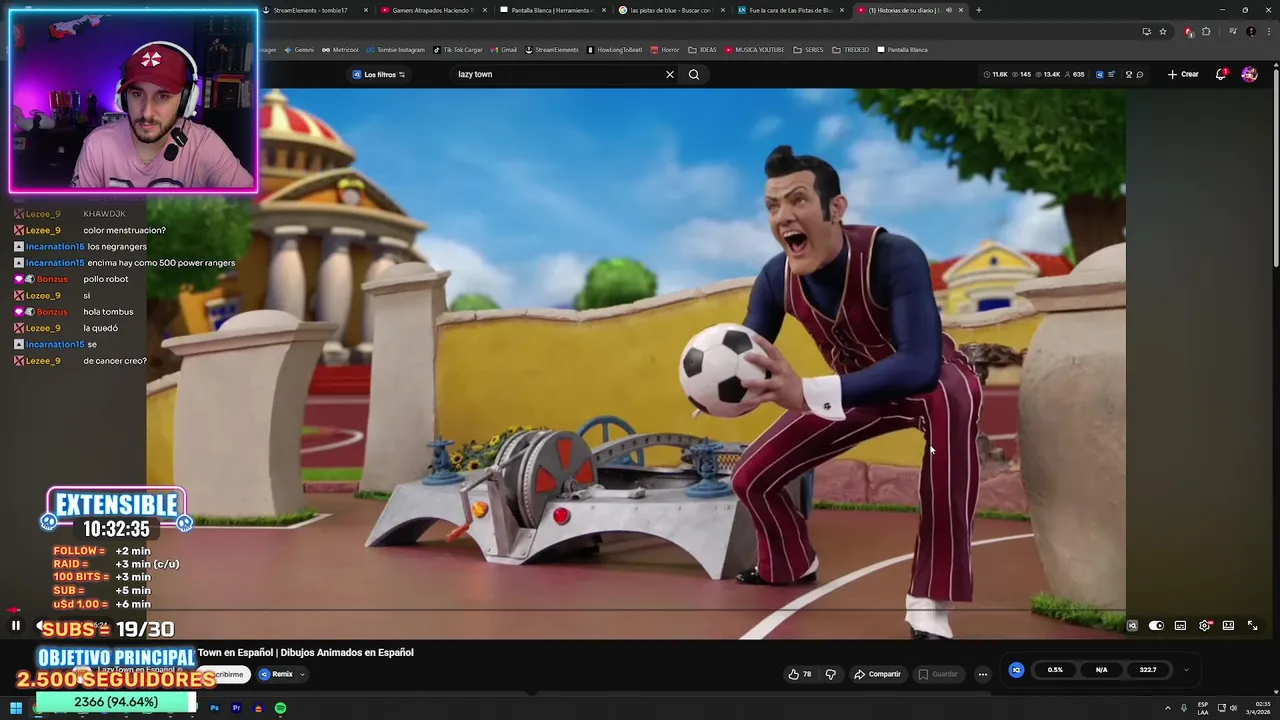Viewport: 1280px width, 720px height.
Task: Pause the LazyTown video
Action: pyautogui.click(x=15, y=626)
